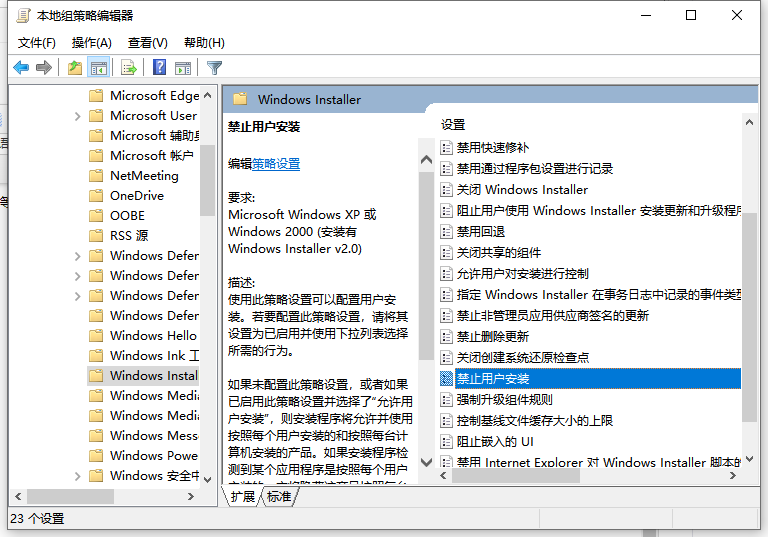Open the 查看(V) menu
The width and height of the screenshot is (768, 537).
coord(148,43)
